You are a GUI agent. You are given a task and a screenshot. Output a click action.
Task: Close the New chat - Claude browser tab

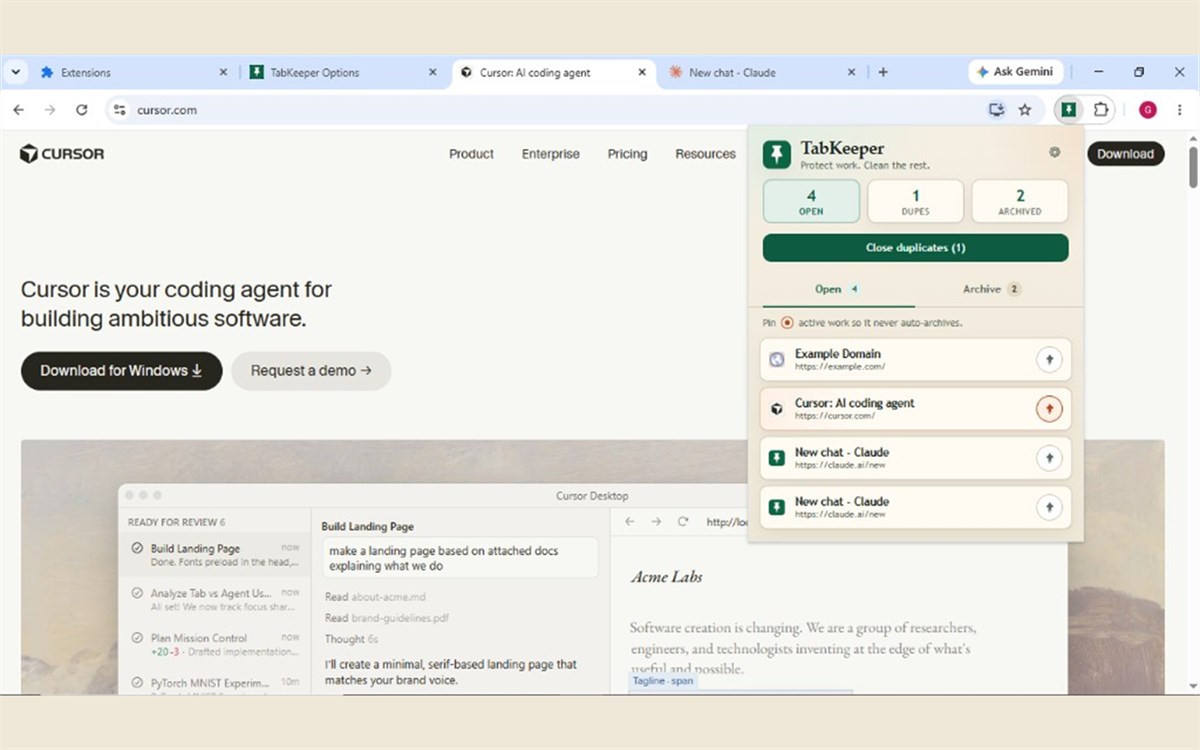pos(852,72)
